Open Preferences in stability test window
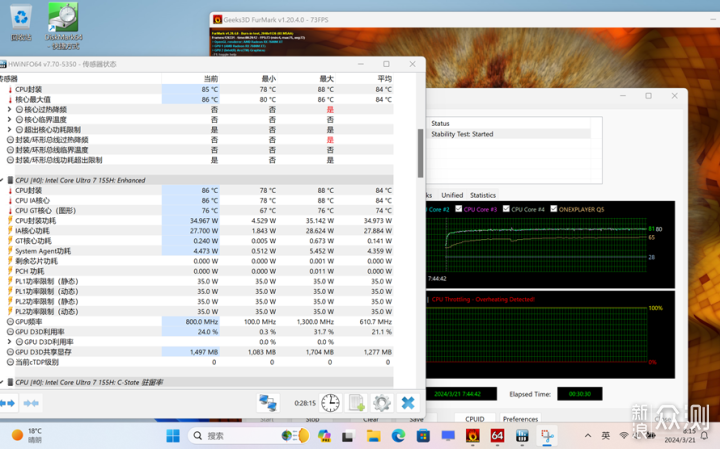The height and width of the screenshot is (449, 720). (x=520, y=419)
